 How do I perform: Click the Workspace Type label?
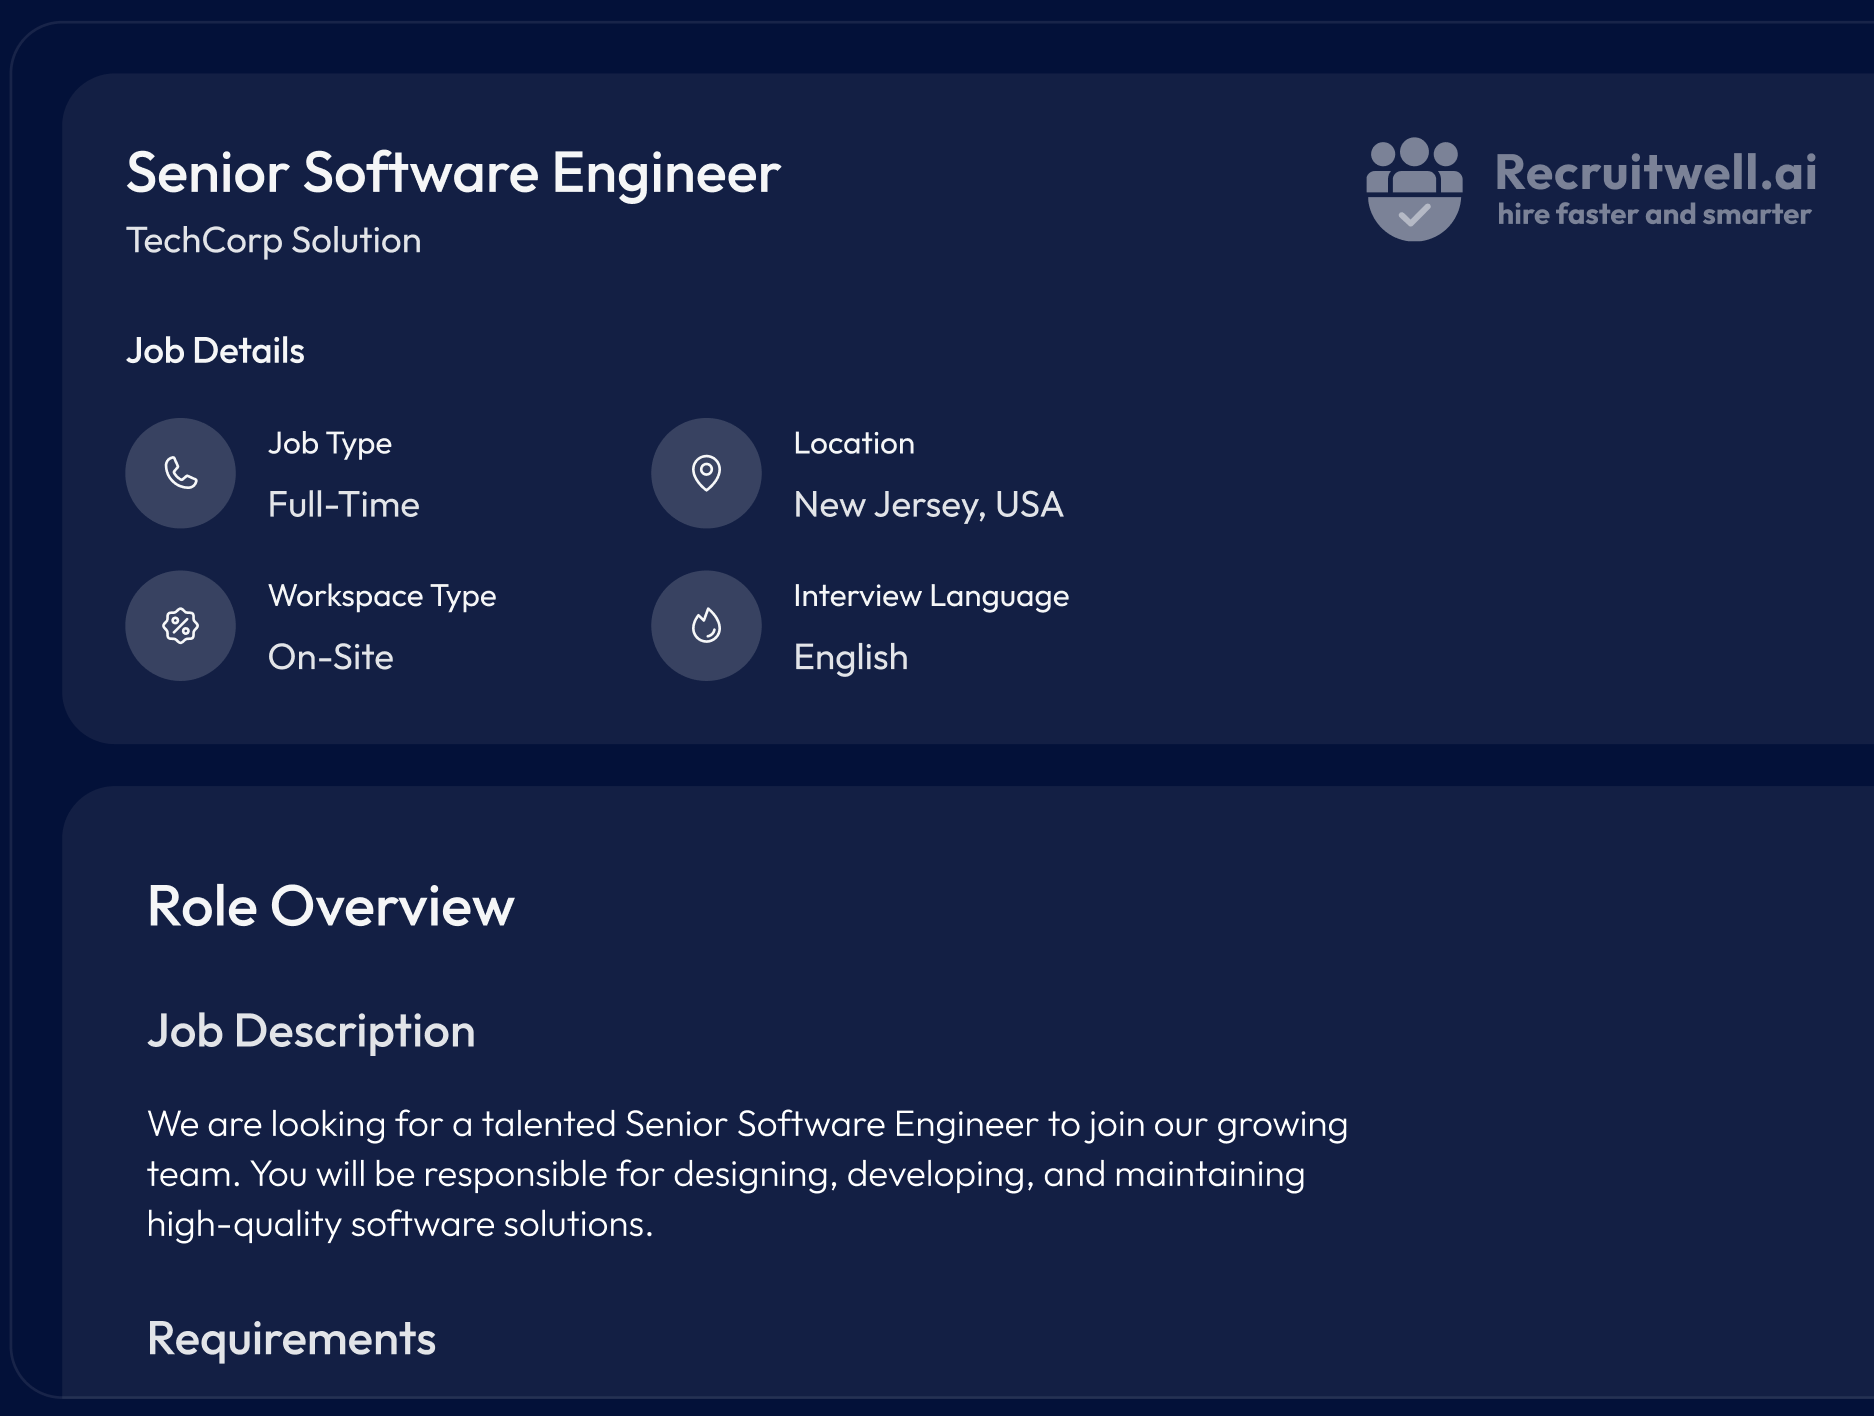(382, 596)
